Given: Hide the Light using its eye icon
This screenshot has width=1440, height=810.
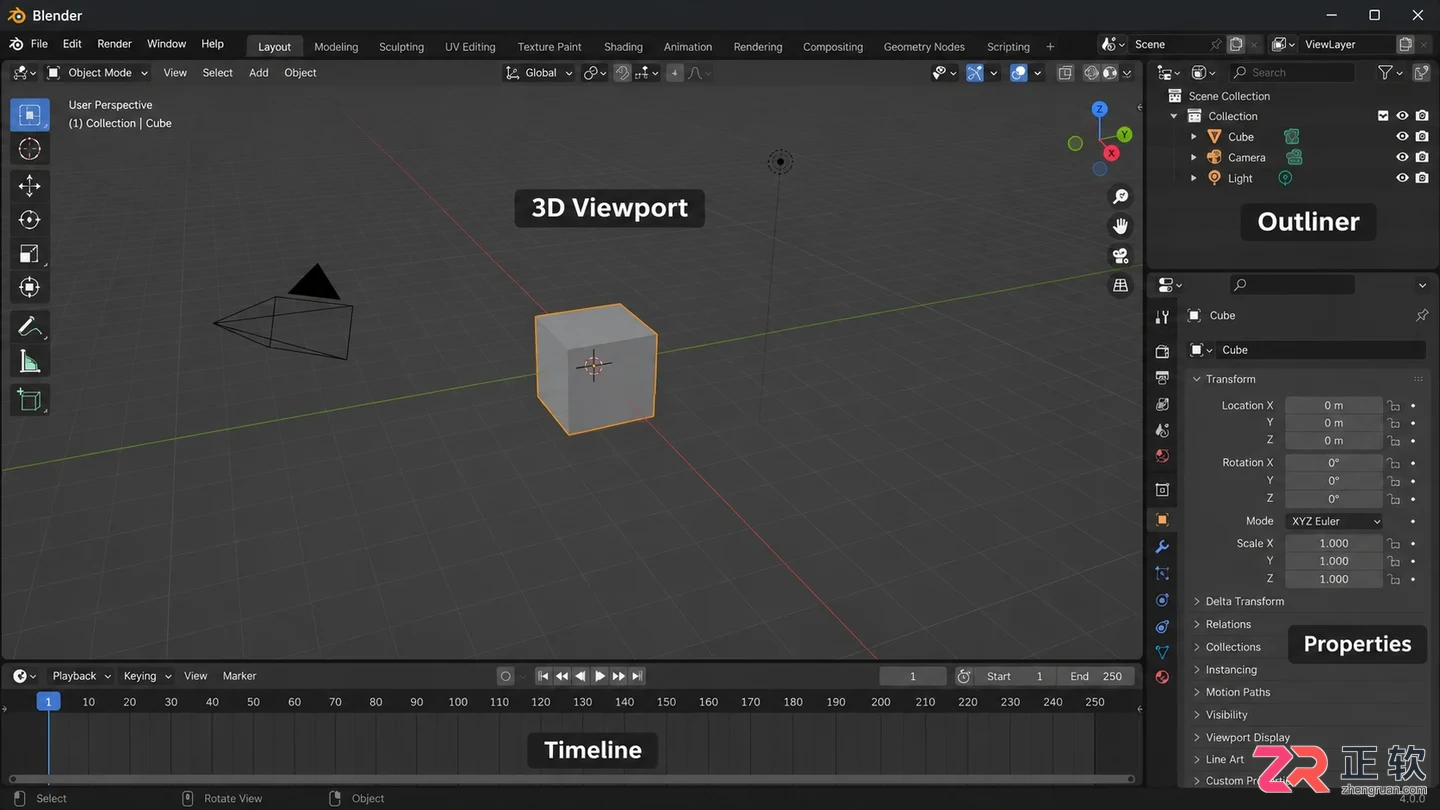Looking at the screenshot, I should coord(1402,178).
